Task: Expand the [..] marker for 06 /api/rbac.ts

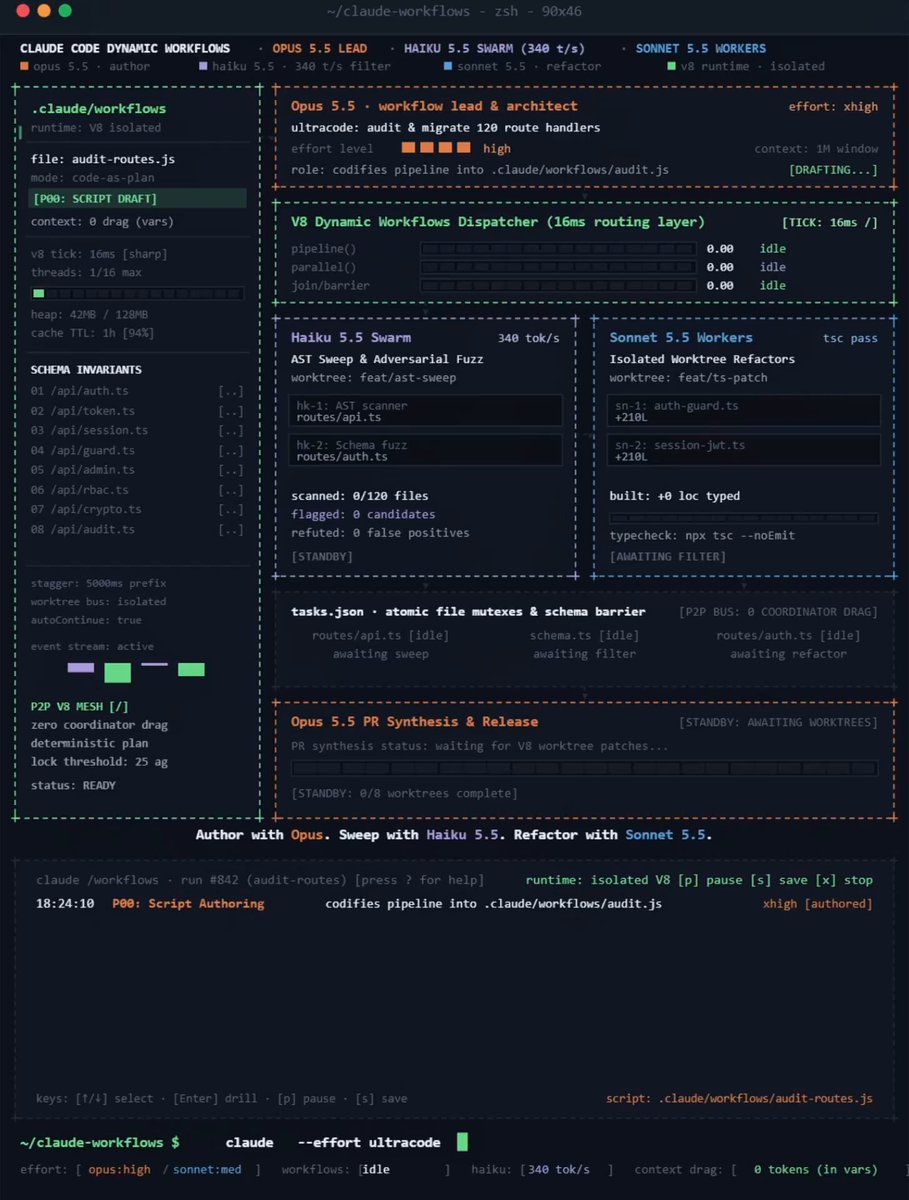Action: (231, 490)
